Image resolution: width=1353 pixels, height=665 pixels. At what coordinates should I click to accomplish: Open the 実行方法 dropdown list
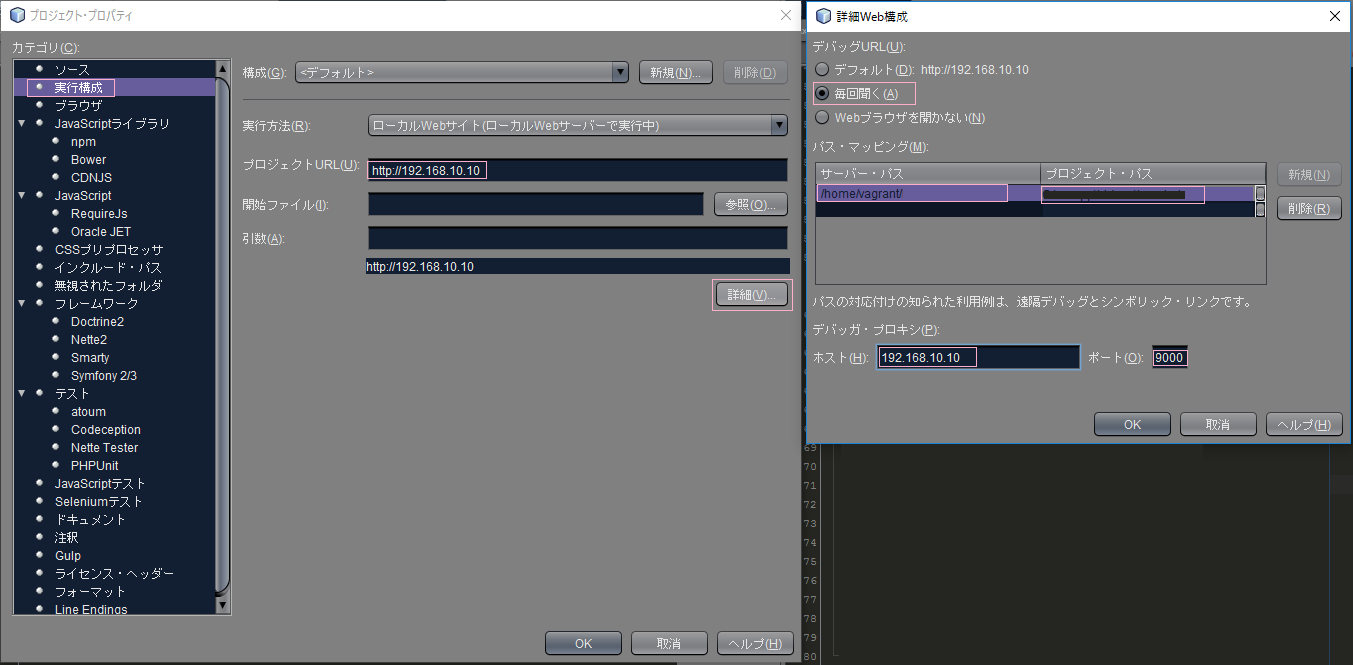tap(778, 125)
